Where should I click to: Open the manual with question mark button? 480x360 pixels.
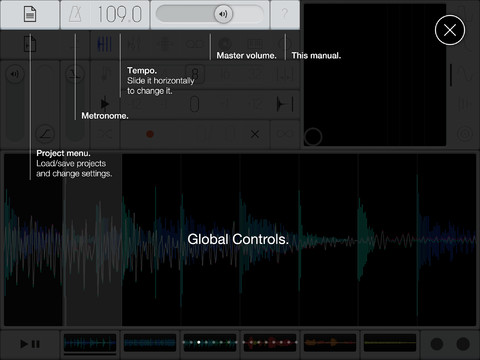tap(284, 14)
